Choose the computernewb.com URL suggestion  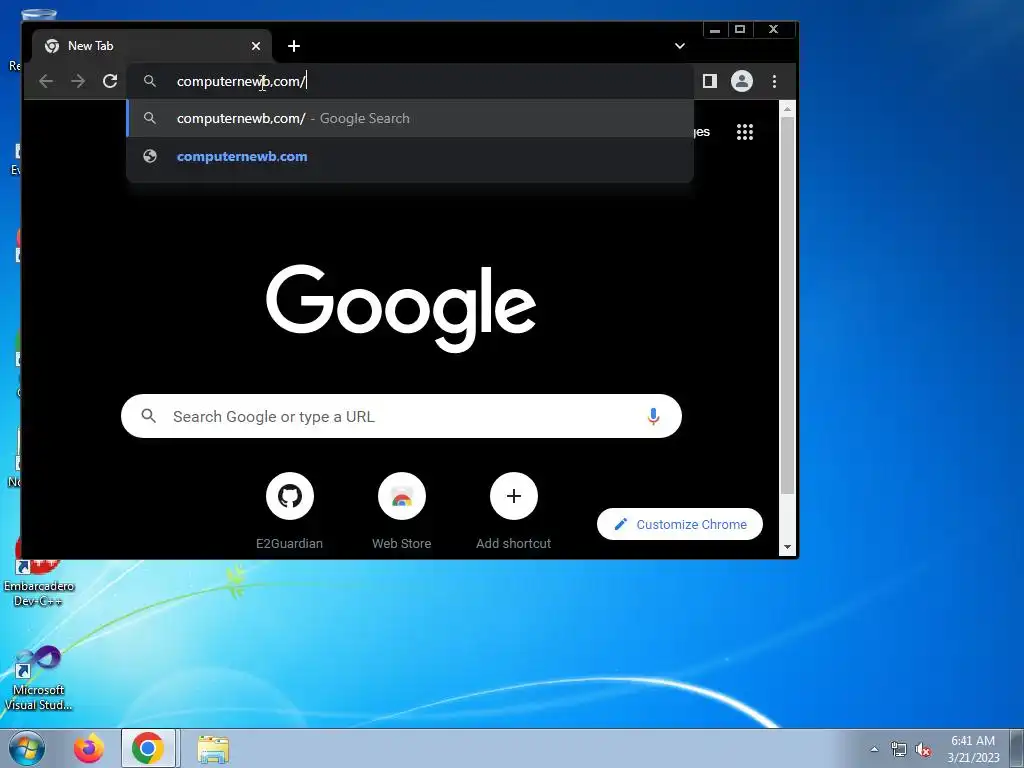[410, 156]
